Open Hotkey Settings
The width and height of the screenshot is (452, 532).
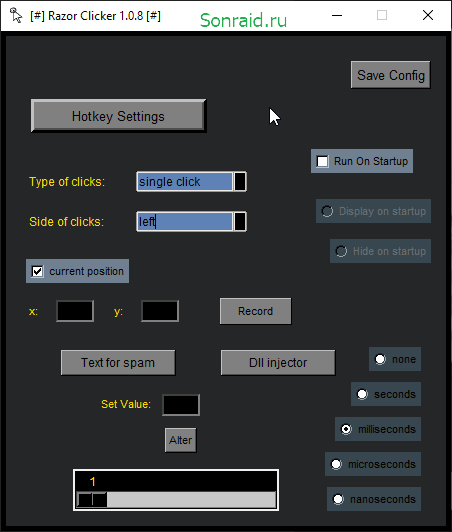pyautogui.click(x=118, y=116)
